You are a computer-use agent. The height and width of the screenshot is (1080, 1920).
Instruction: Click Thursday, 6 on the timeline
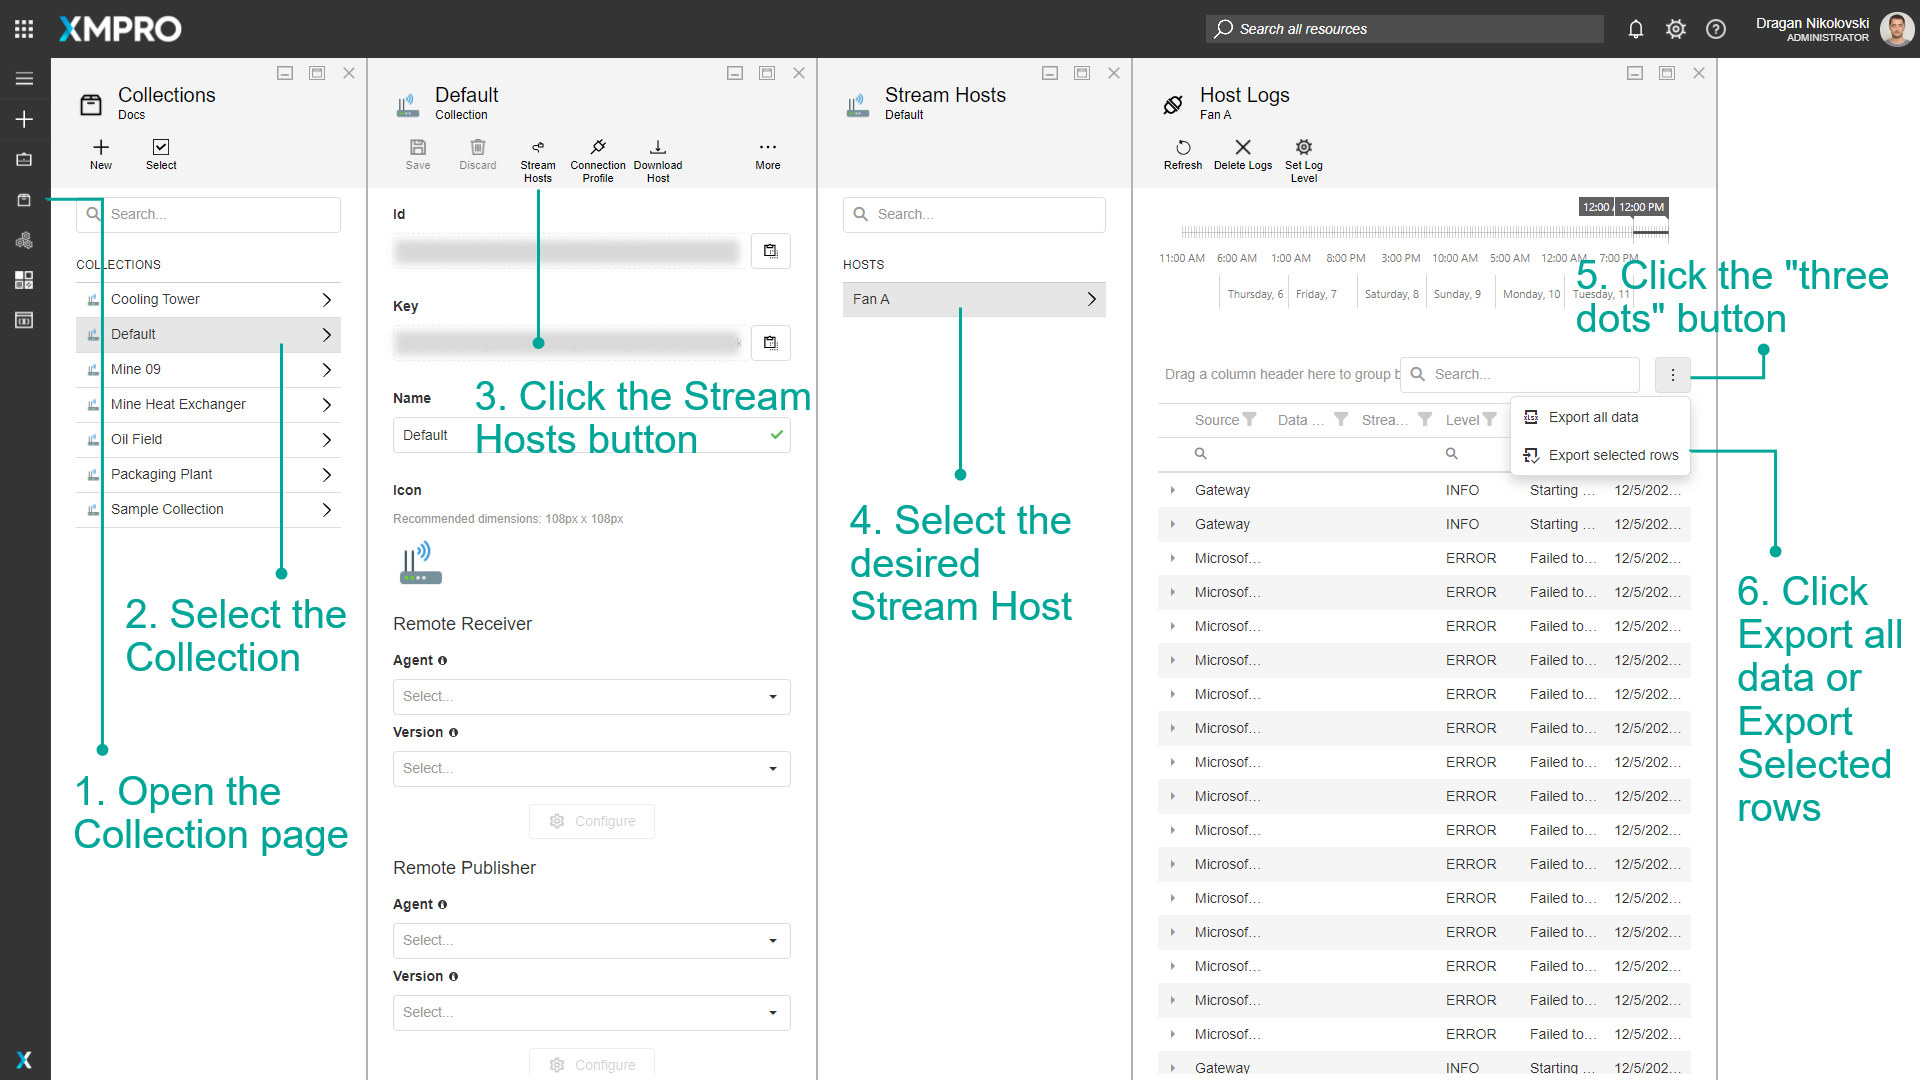(1255, 294)
